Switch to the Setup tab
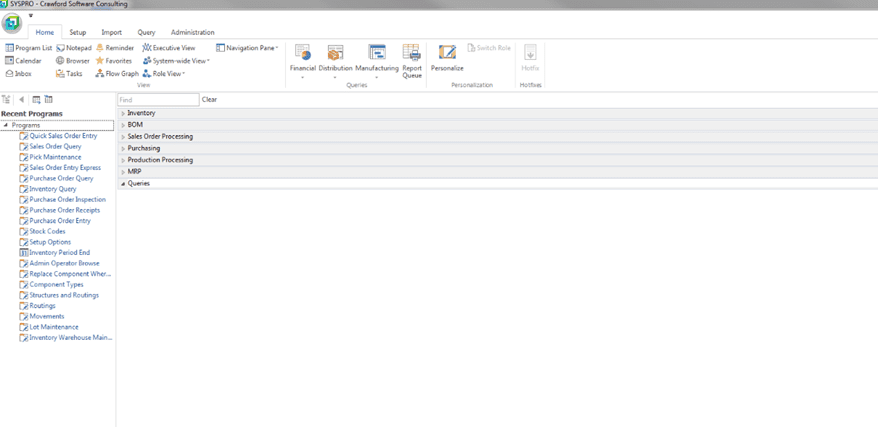This screenshot has width=878, height=427. (x=78, y=32)
